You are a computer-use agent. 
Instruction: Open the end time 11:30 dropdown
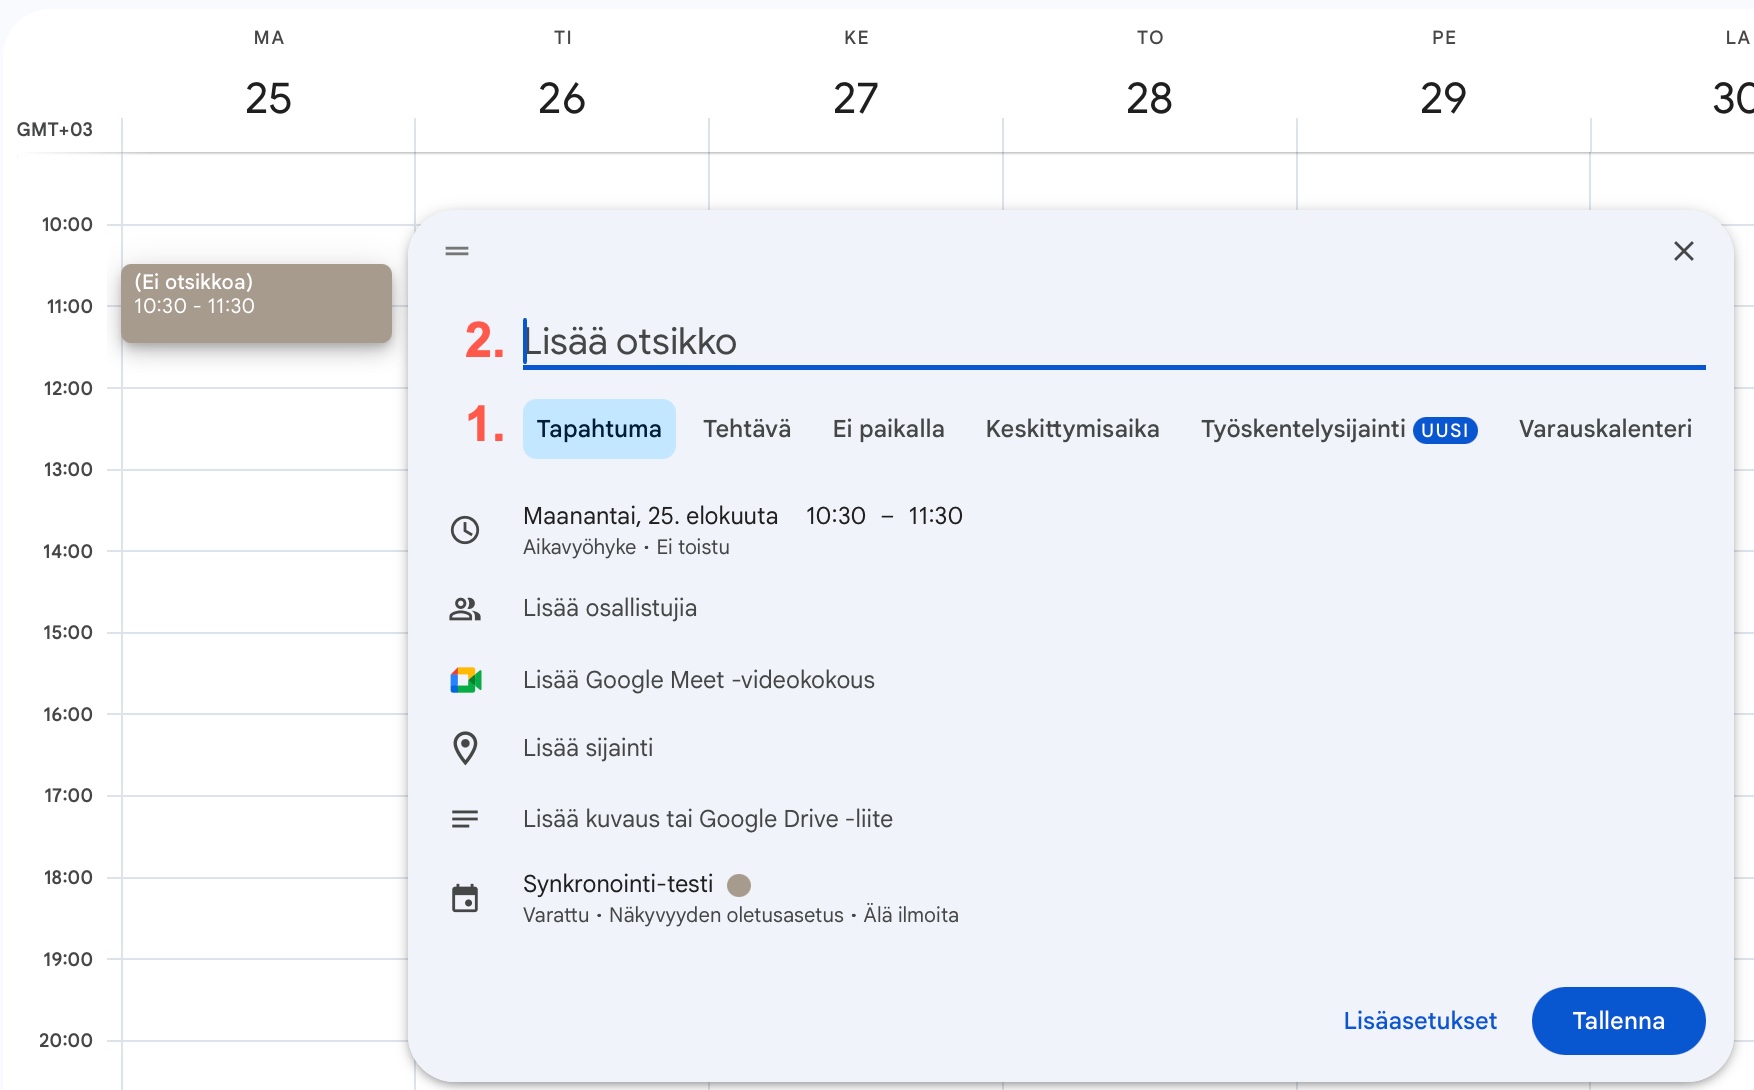[x=935, y=516]
